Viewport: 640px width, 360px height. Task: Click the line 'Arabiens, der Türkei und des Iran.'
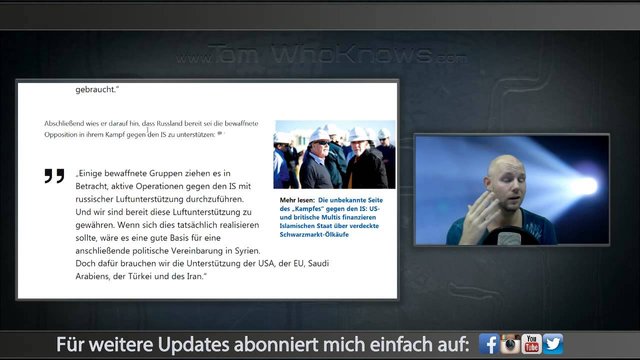point(141,276)
